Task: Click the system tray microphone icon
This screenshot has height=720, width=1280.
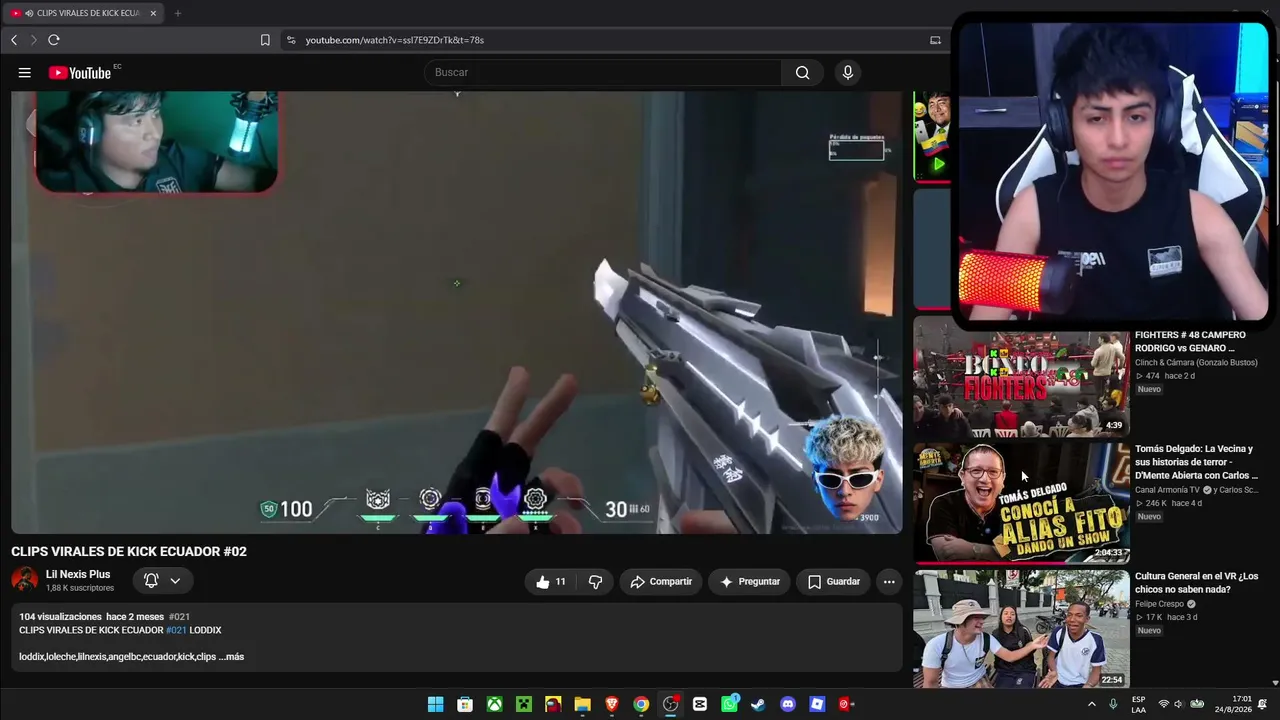Action: click(x=1113, y=704)
